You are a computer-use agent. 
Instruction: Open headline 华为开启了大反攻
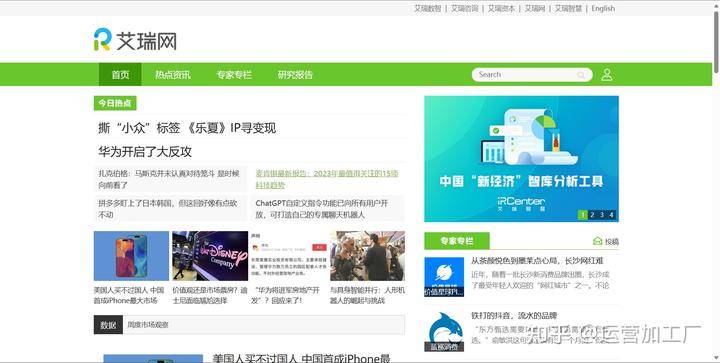pyautogui.click(x=145, y=152)
